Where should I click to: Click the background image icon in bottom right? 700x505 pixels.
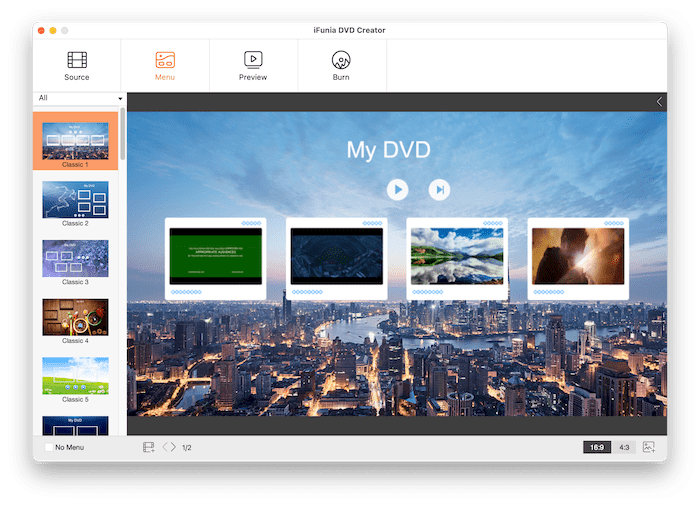[x=649, y=447]
